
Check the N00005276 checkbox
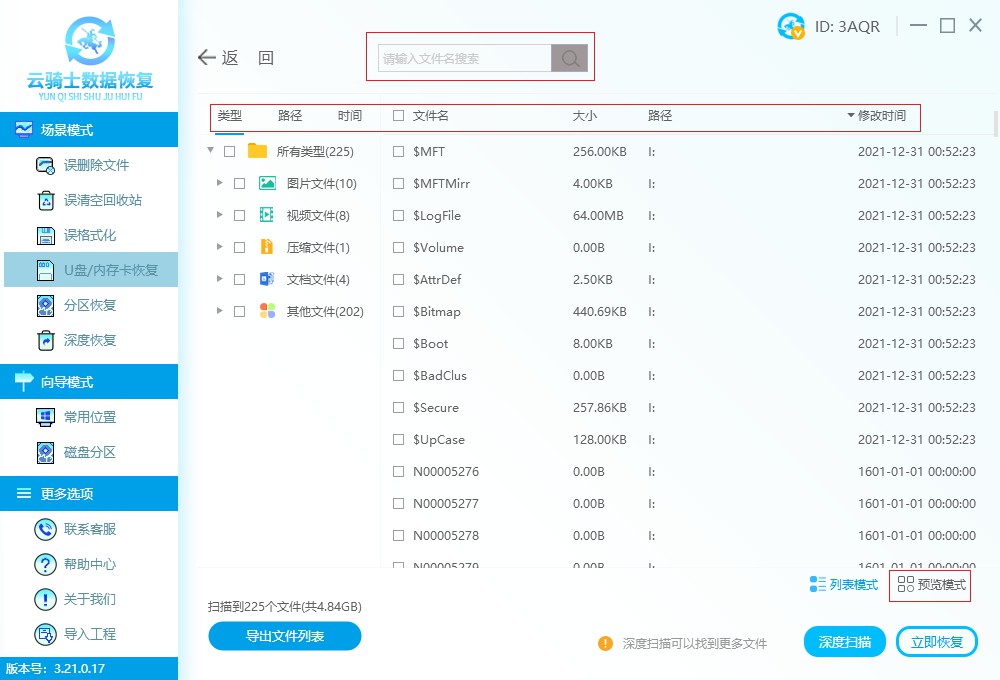click(x=399, y=471)
